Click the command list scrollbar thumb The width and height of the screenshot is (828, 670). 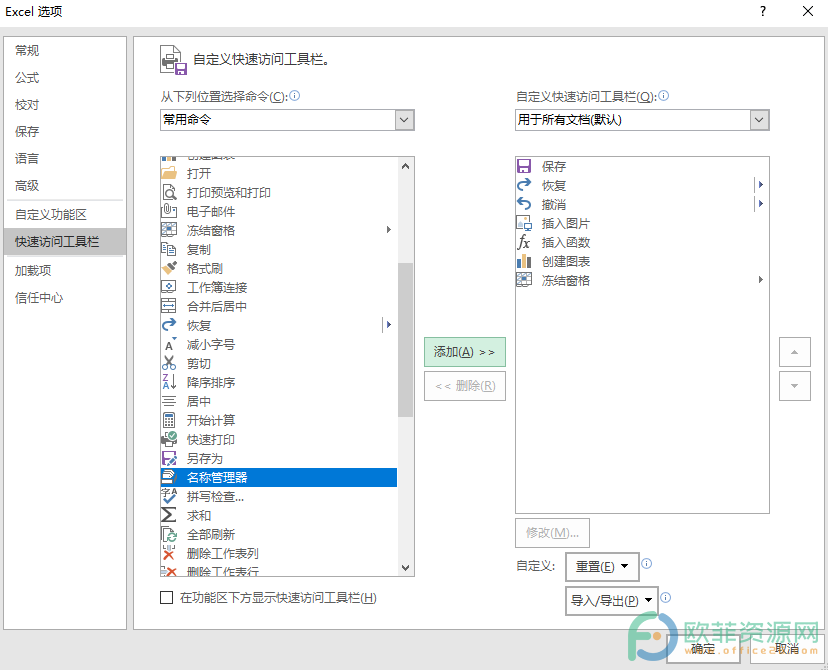coord(406,339)
